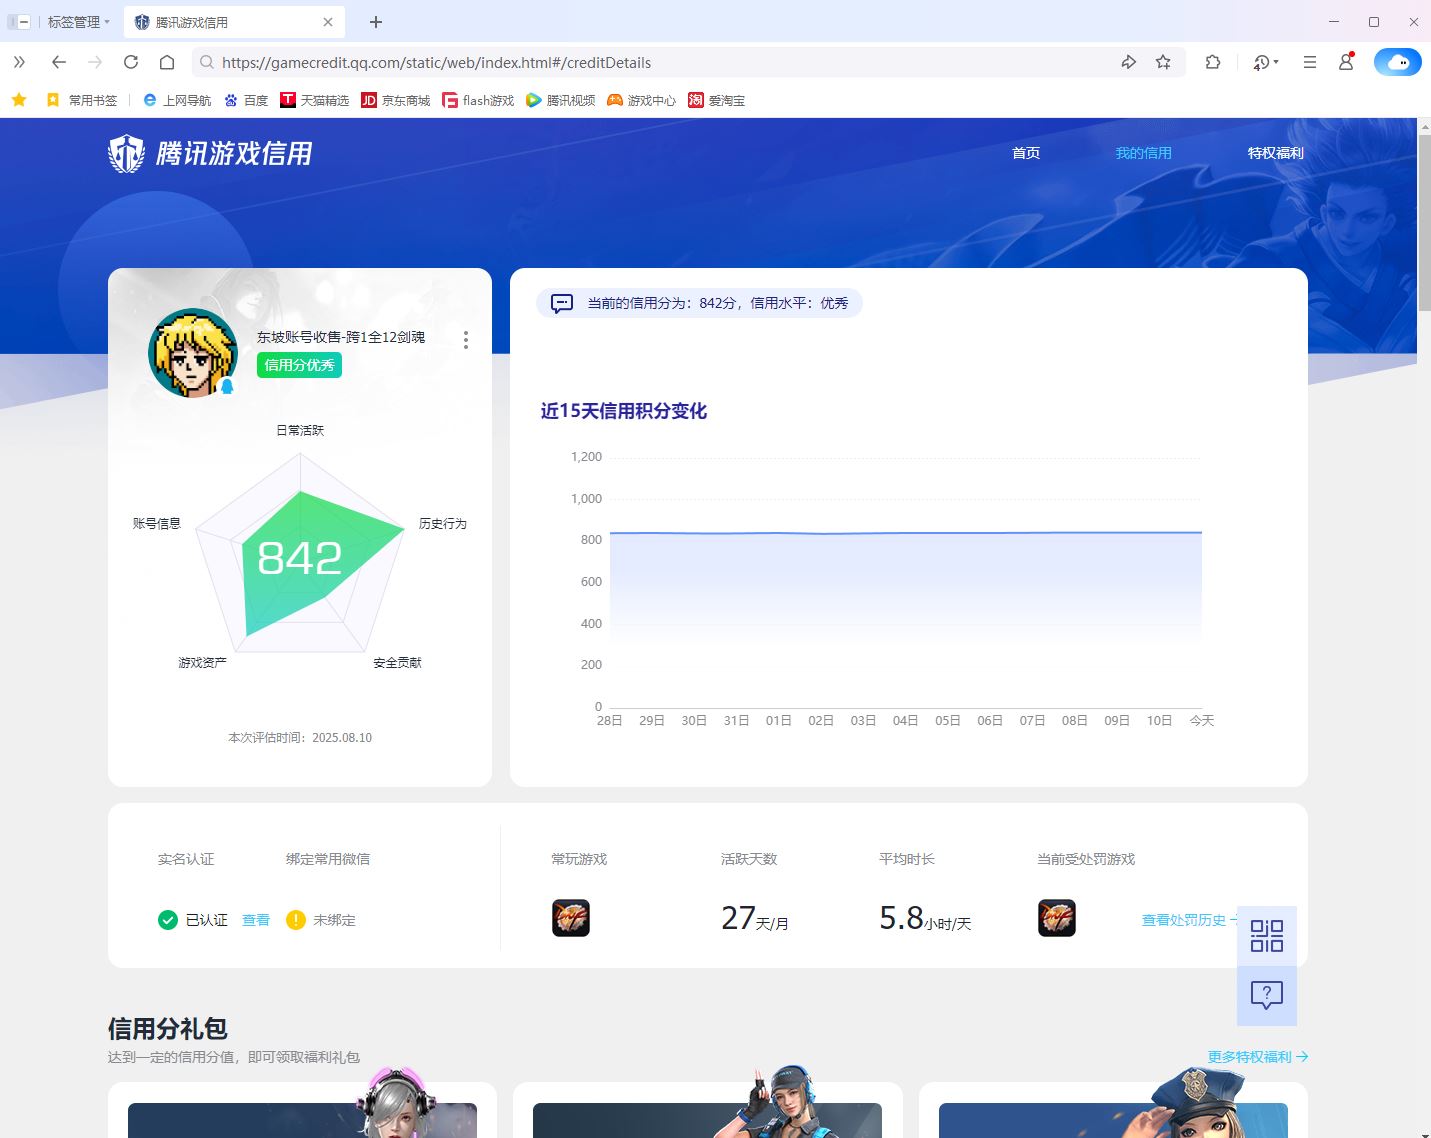The height and width of the screenshot is (1138, 1431).
Task: Bookmark this page via the star icon
Action: pos(1163,62)
